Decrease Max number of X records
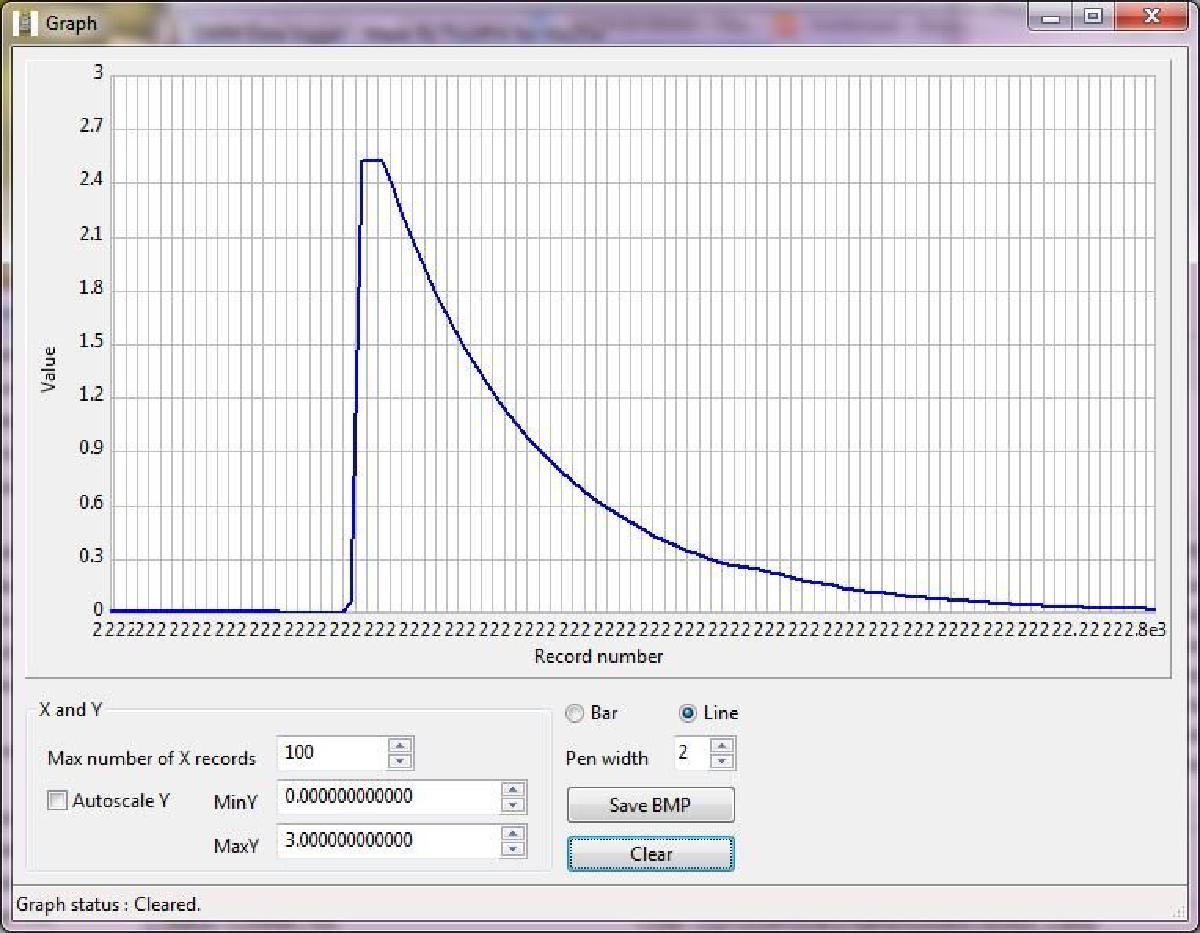 pyautogui.click(x=400, y=761)
